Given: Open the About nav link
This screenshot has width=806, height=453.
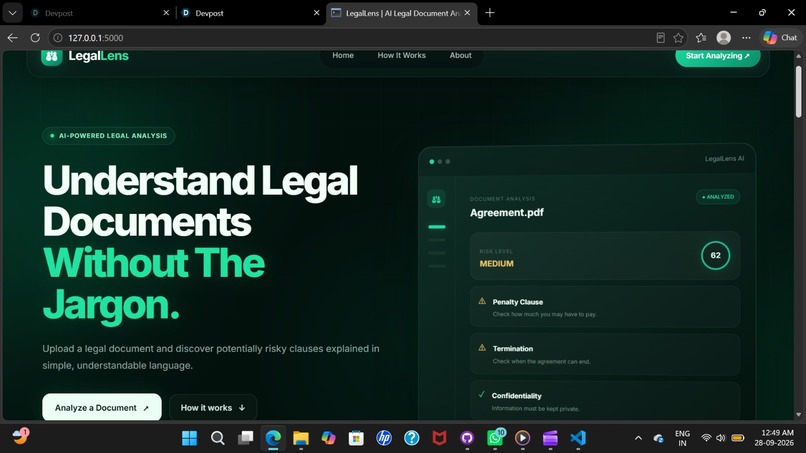Looking at the screenshot, I should [x=461, y=56].
